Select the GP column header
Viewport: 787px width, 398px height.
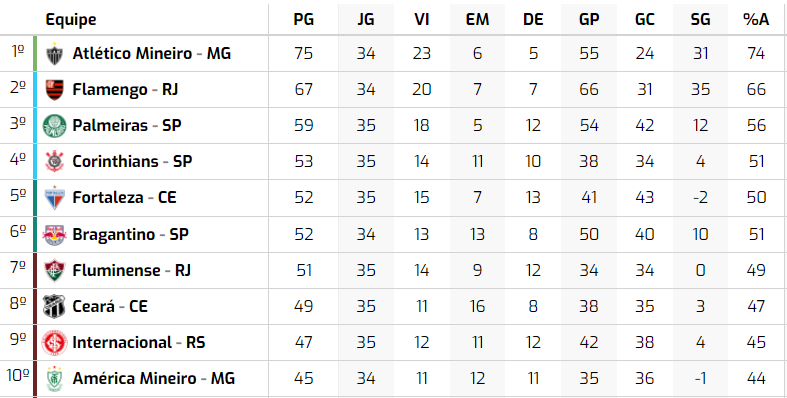tap(589, 20)
